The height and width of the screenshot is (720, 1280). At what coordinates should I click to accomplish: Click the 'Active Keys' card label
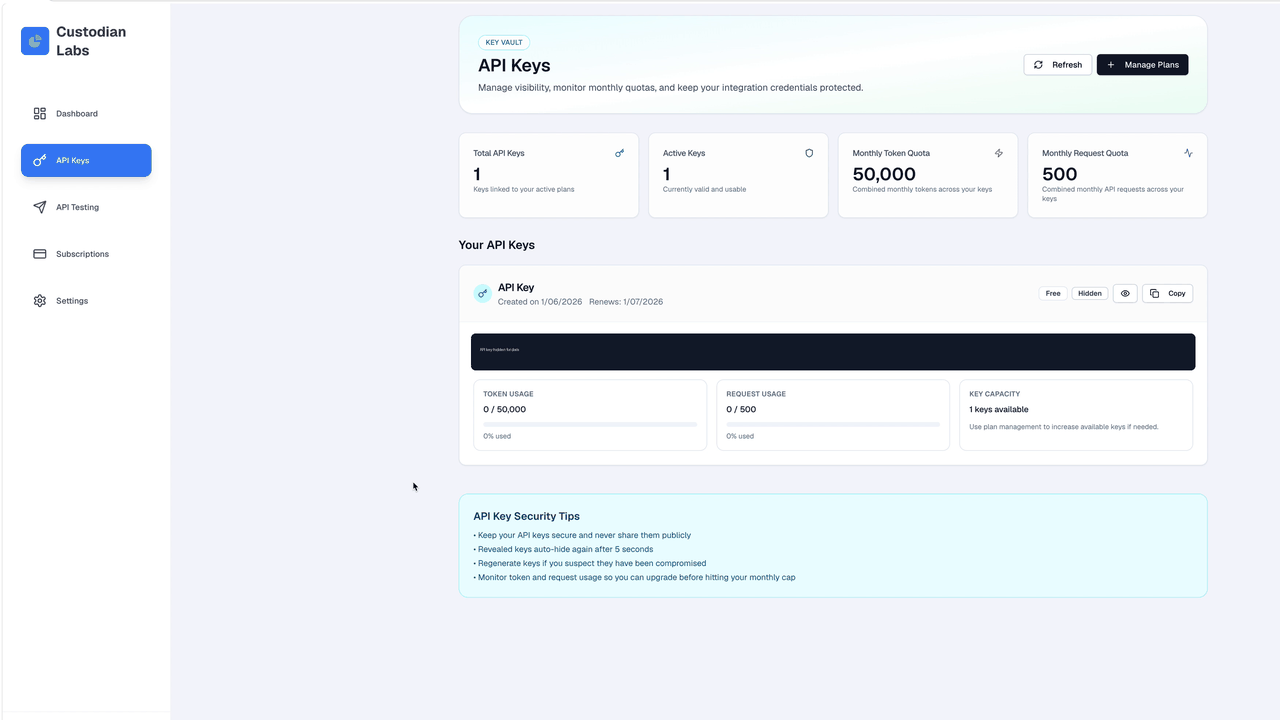coord(684,153)
